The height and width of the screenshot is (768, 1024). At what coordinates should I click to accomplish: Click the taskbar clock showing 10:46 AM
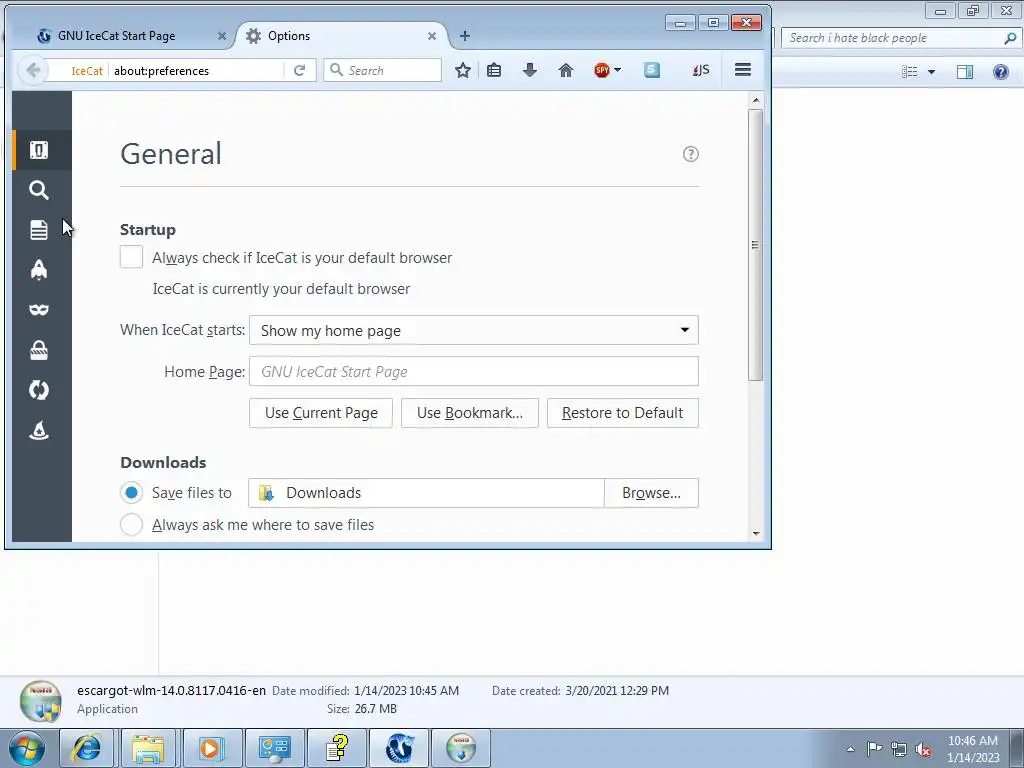click(x=972, y=749)
